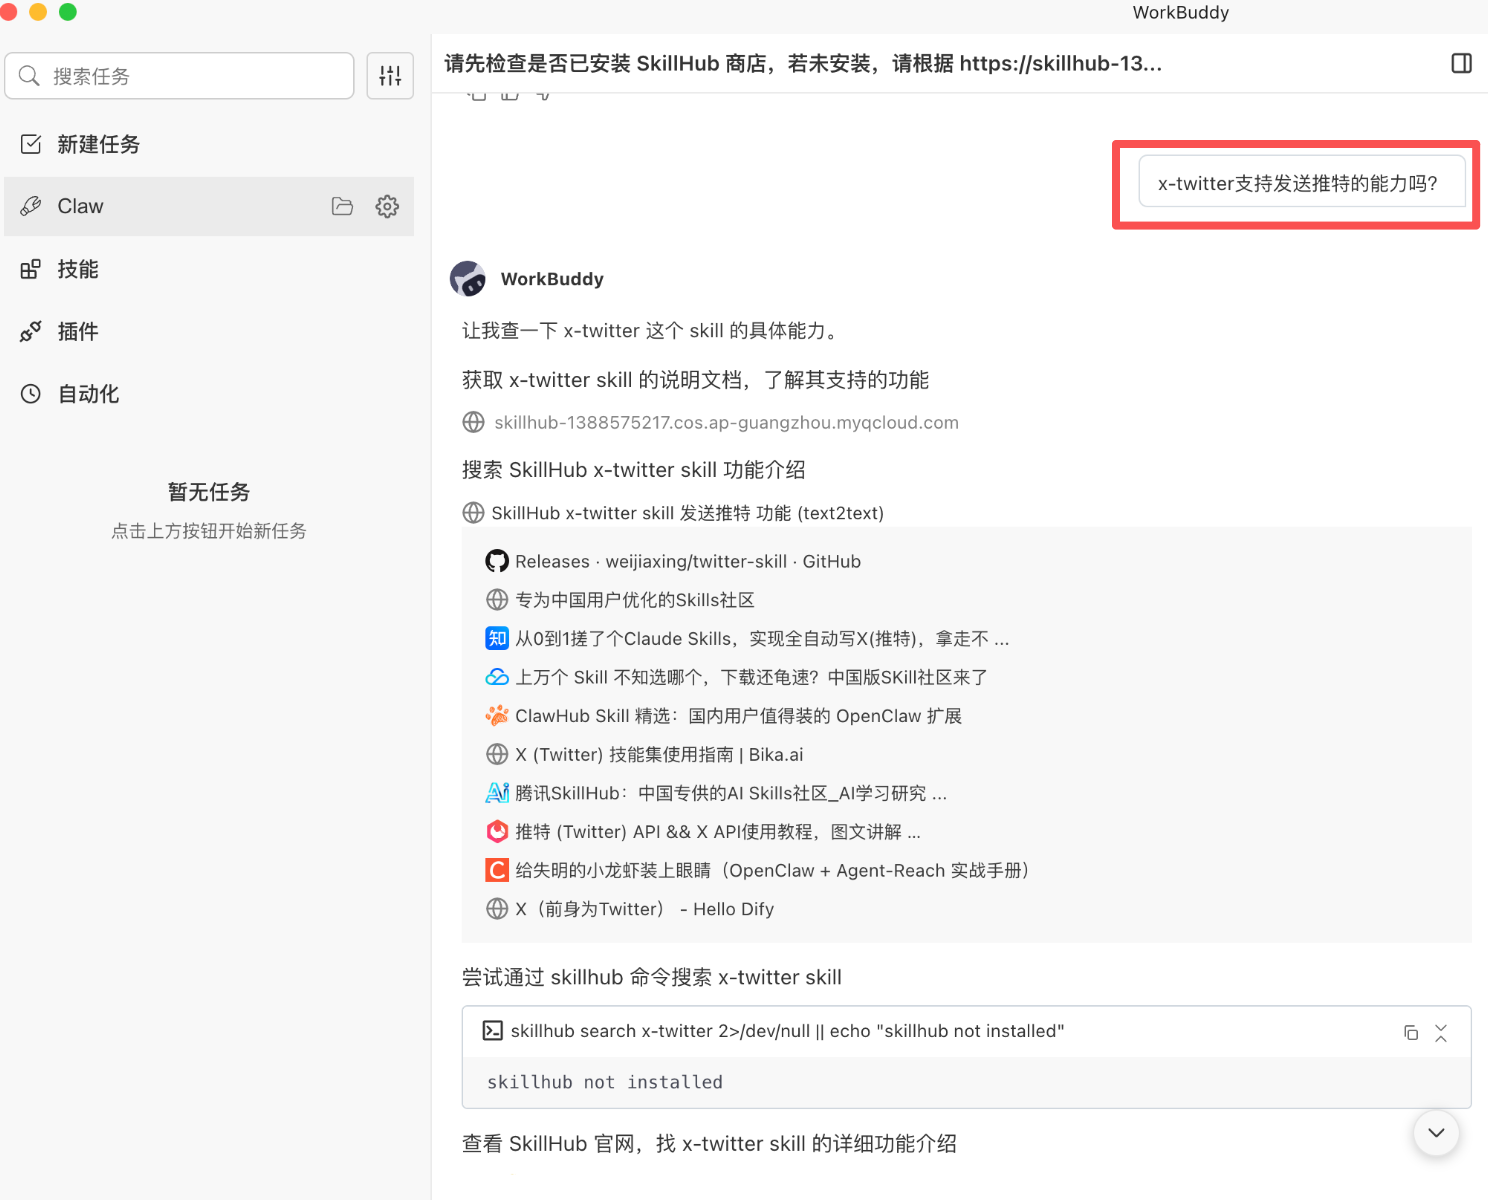
Task: Start a new task via 新建任务
Action: point(208,144)
